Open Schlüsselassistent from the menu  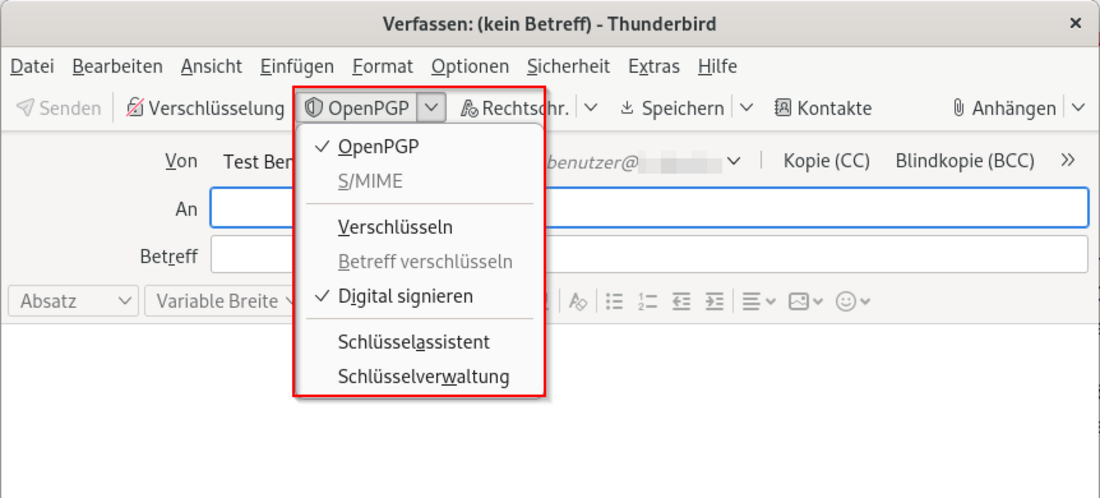[419, 342]
